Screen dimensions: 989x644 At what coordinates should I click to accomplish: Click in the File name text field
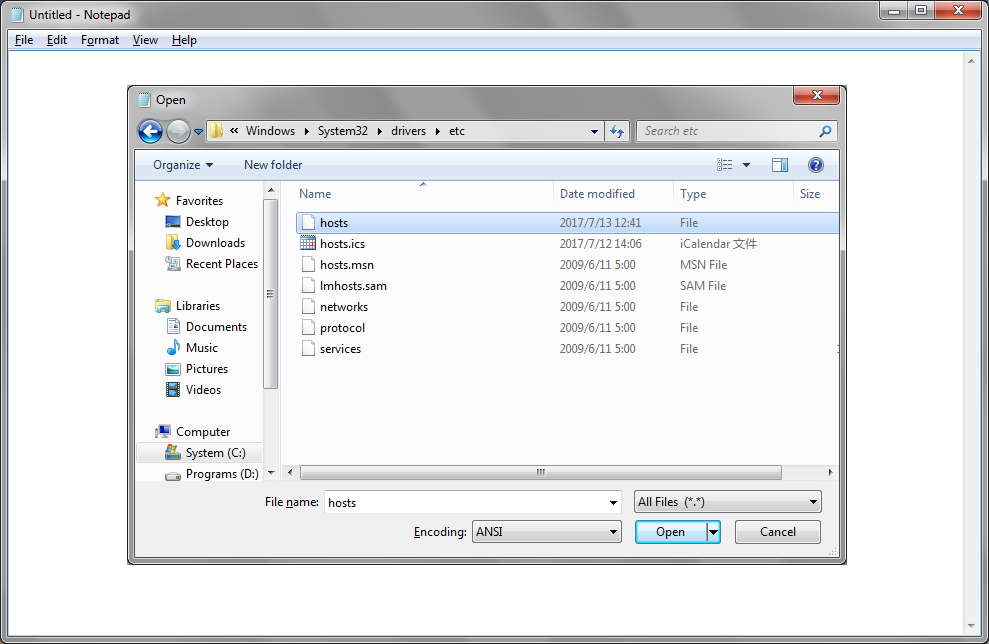465,502
